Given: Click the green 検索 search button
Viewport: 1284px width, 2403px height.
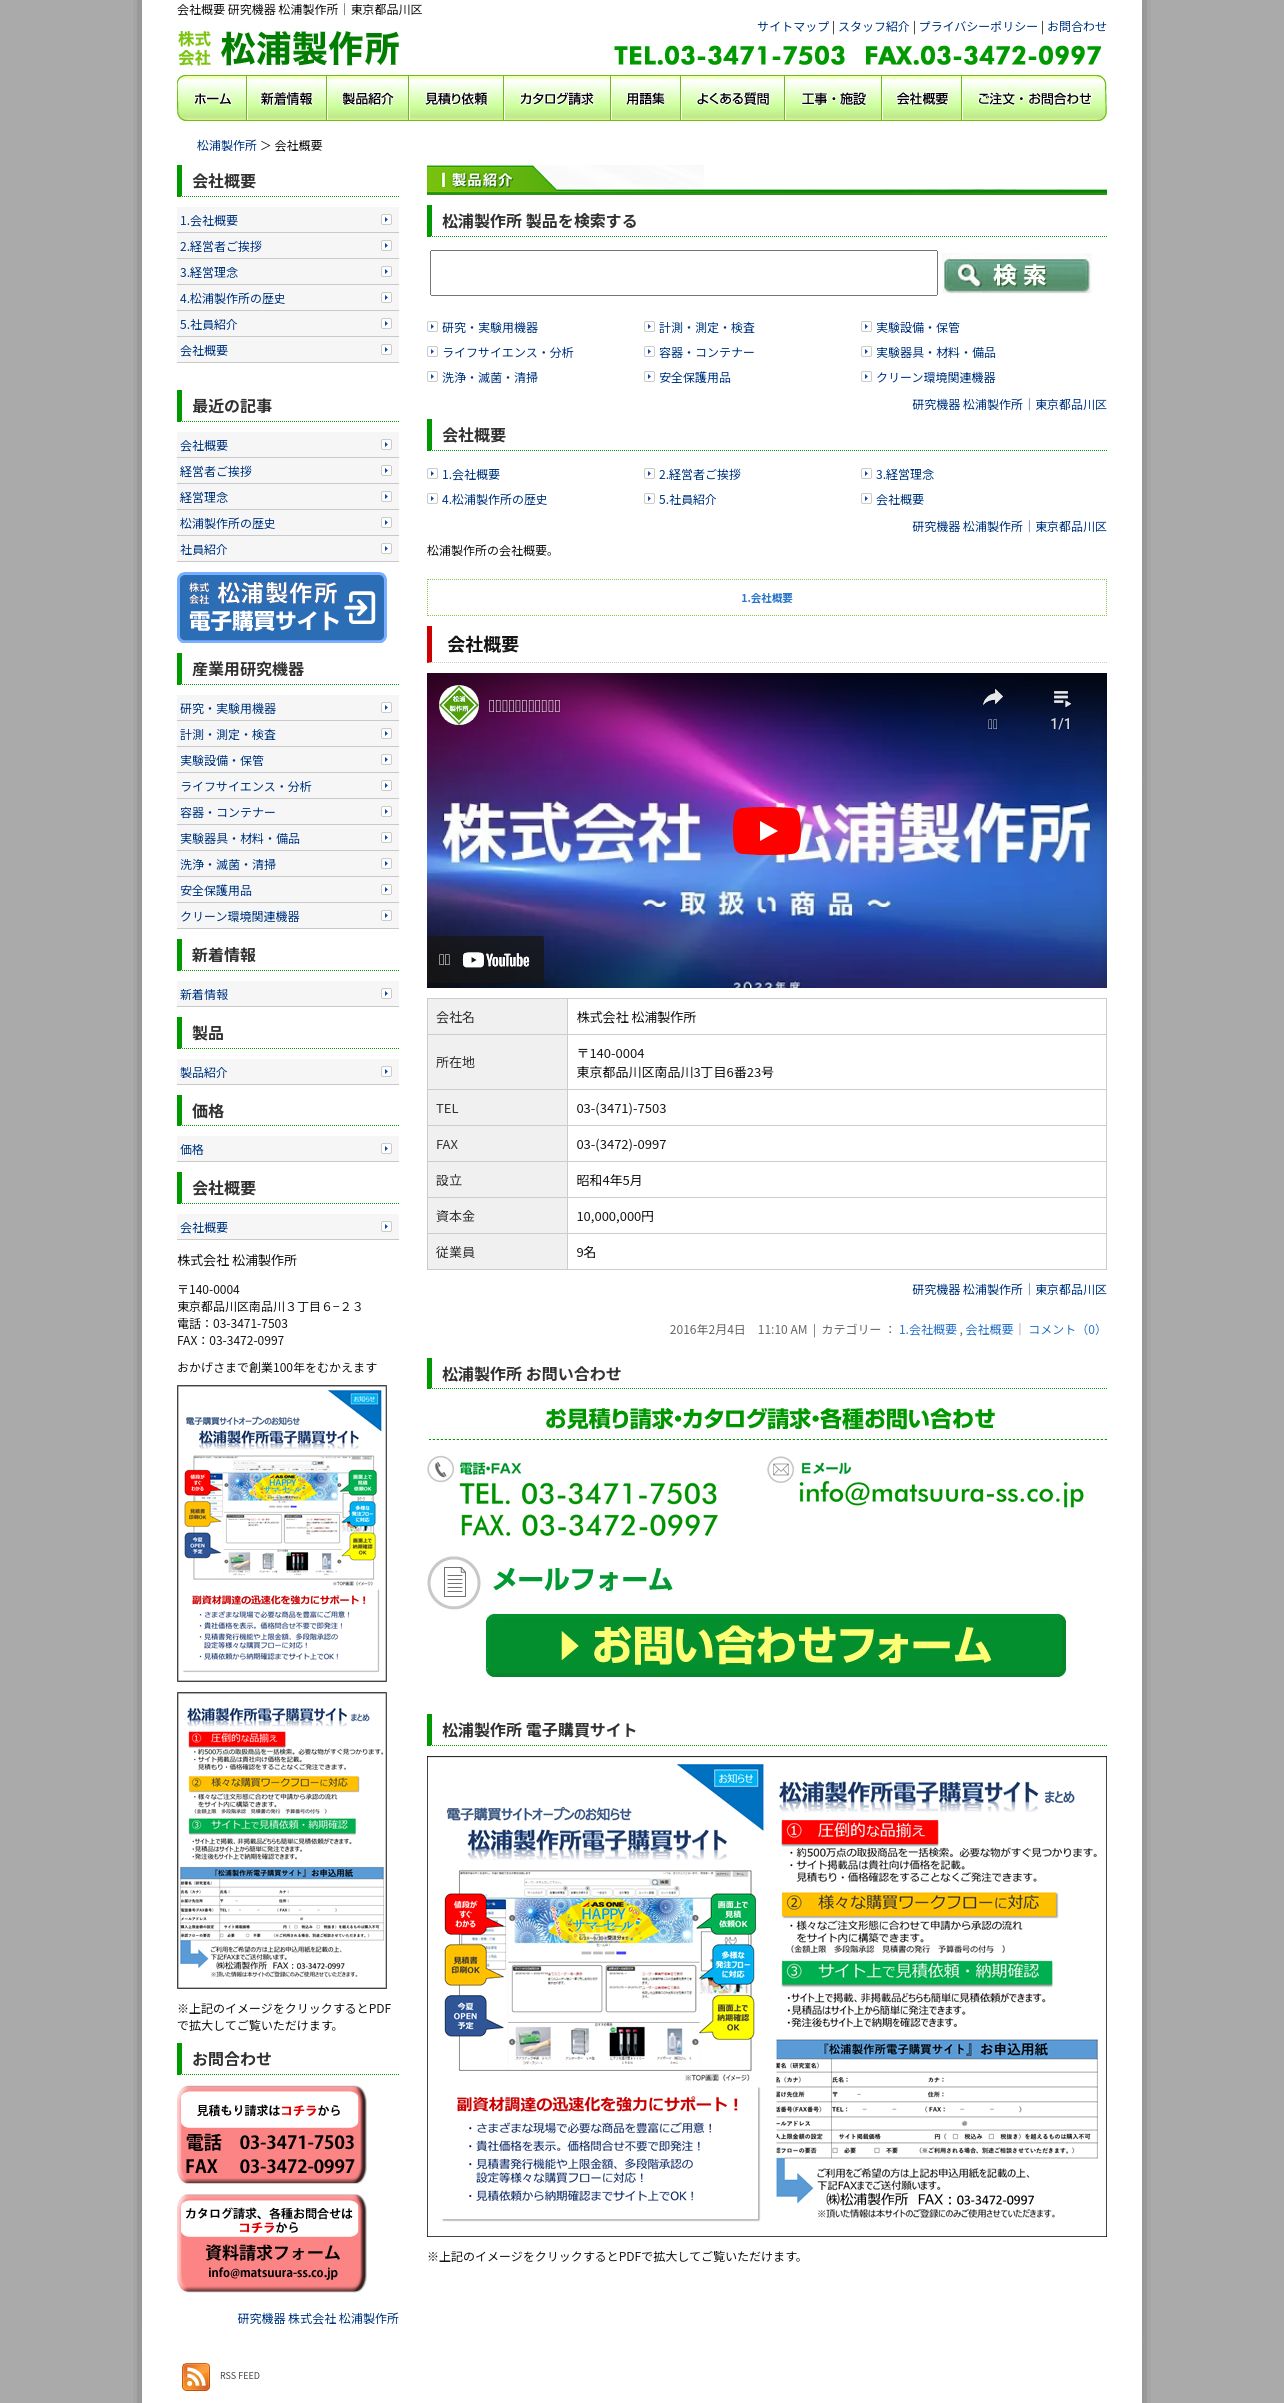Looking at the screenshot, I should tap(1016, 275).
